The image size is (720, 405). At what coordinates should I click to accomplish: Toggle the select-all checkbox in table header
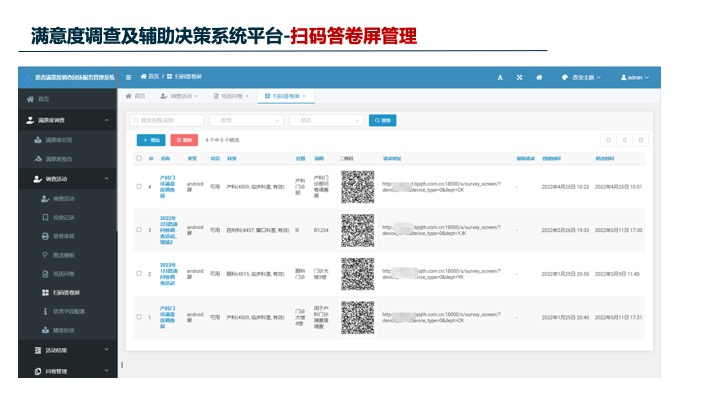[139, 158]
